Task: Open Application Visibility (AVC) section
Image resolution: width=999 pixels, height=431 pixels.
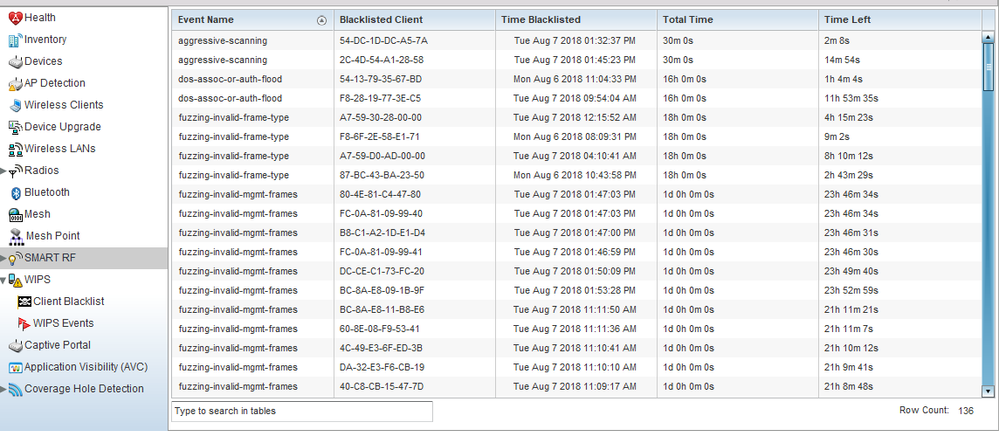Action: pos(83,367)
